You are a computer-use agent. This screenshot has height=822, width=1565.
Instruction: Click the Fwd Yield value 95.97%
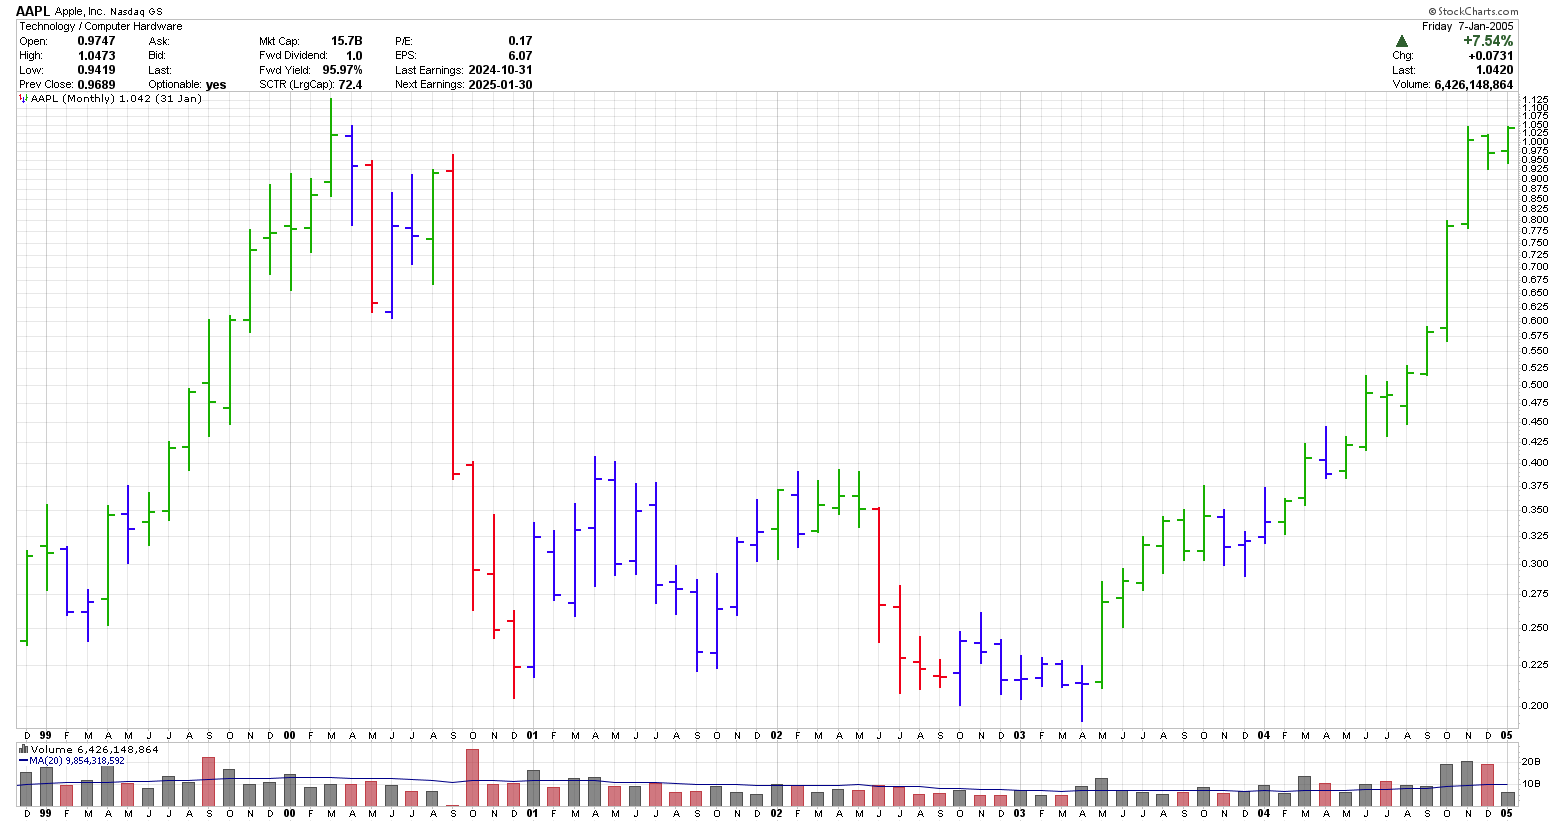tap(342, 70)
